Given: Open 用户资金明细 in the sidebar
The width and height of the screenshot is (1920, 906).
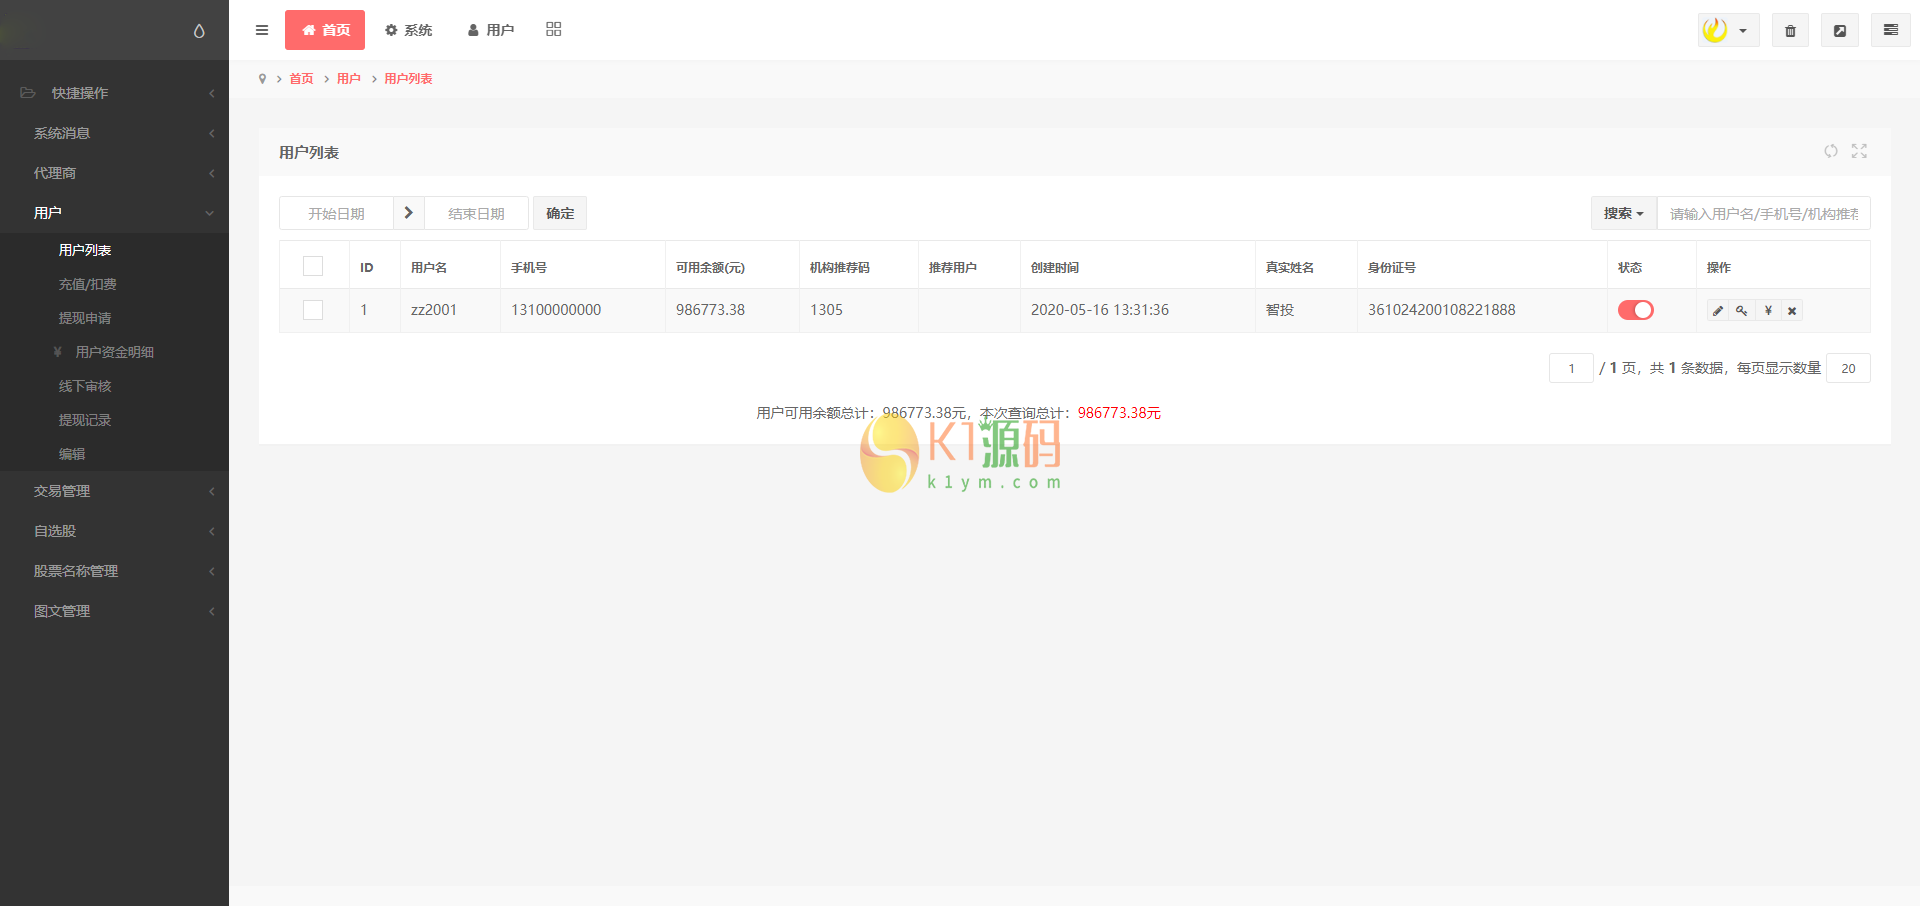Looking at the screenshot, I should [115, 352].
